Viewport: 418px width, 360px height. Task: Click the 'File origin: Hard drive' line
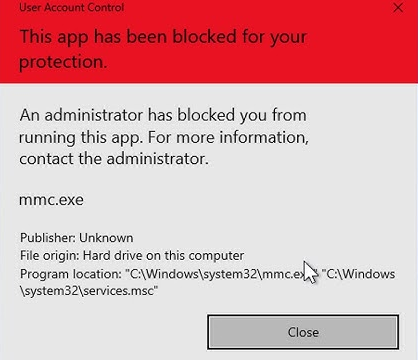(x=132, y=256)
